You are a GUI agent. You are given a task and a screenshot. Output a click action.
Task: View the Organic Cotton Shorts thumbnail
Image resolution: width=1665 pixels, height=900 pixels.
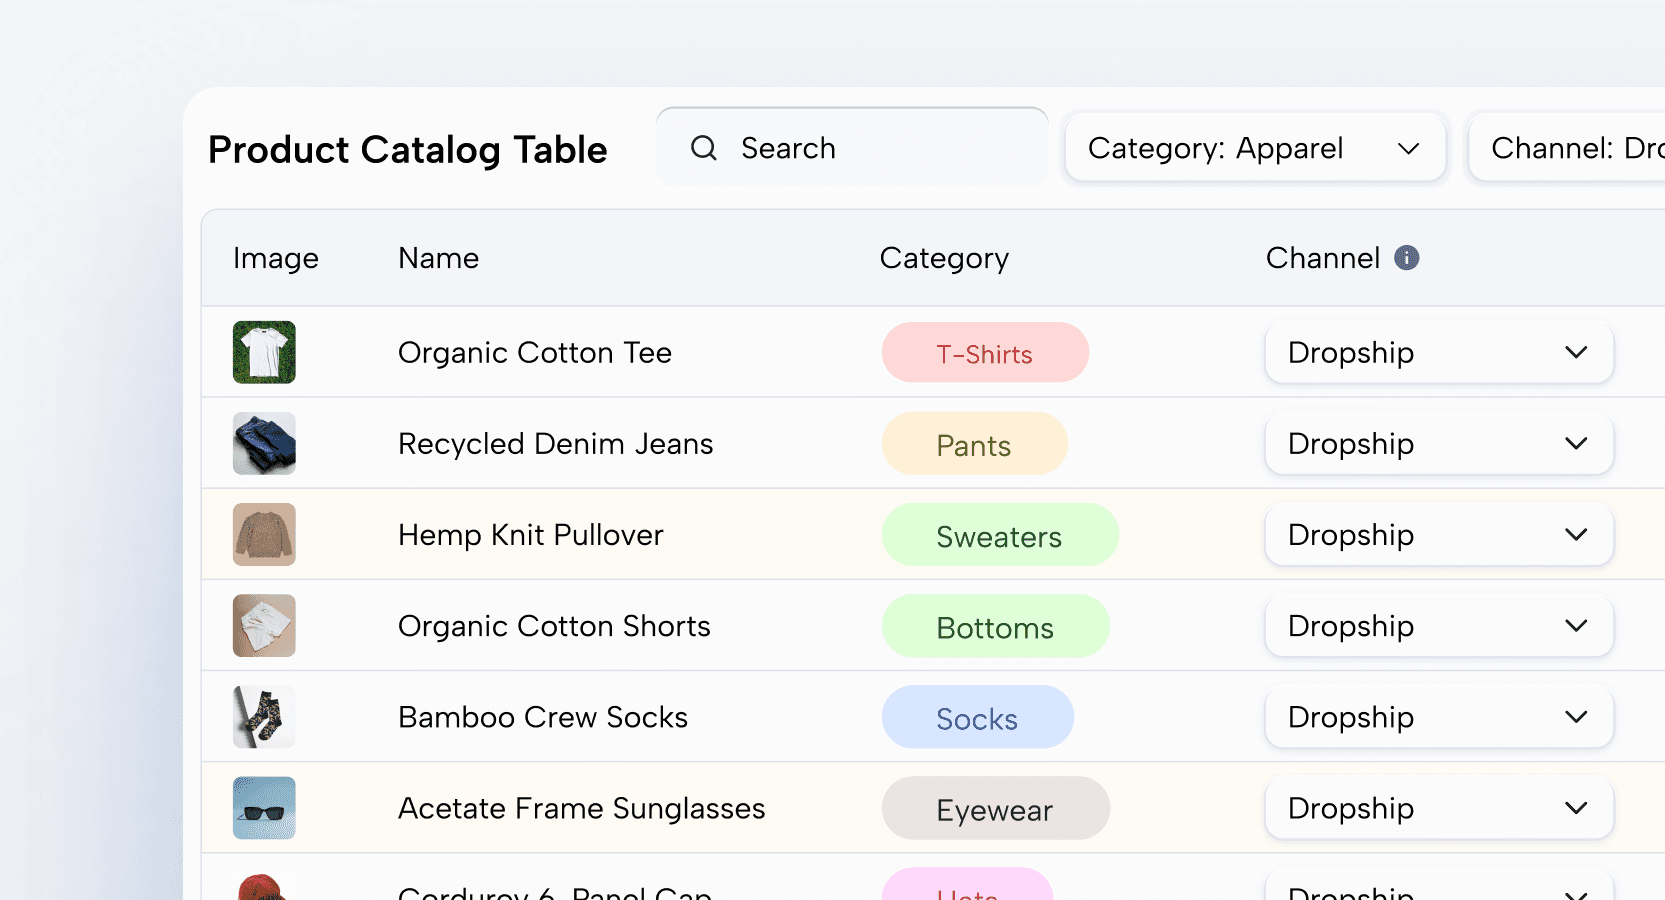(x=264, y=626)
